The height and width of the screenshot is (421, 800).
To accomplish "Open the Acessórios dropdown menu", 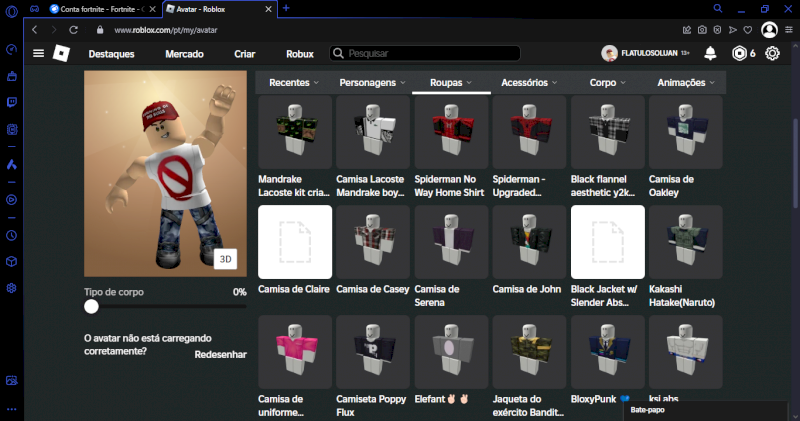I will (529, 82).
